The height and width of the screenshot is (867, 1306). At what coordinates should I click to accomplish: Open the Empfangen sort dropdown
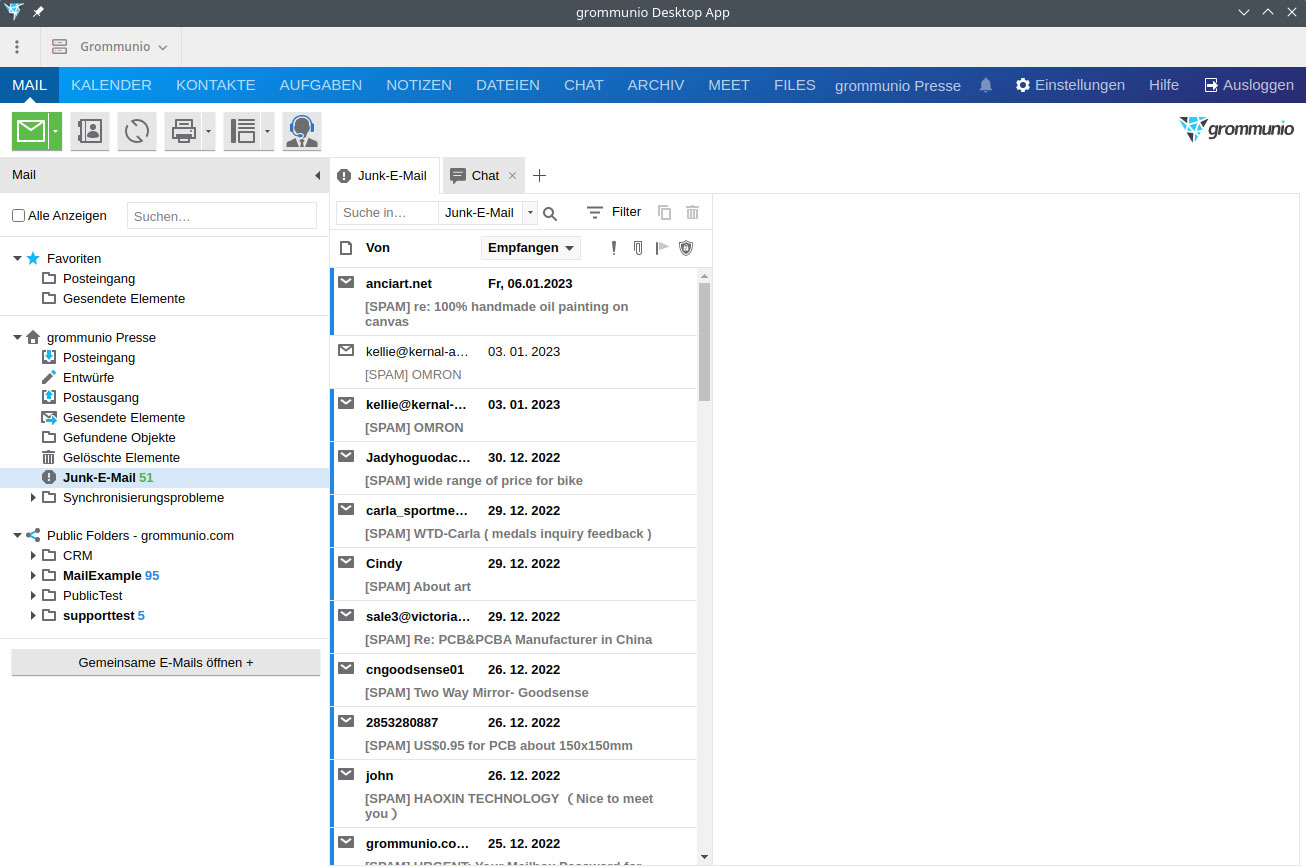click(x=530, y=247)
